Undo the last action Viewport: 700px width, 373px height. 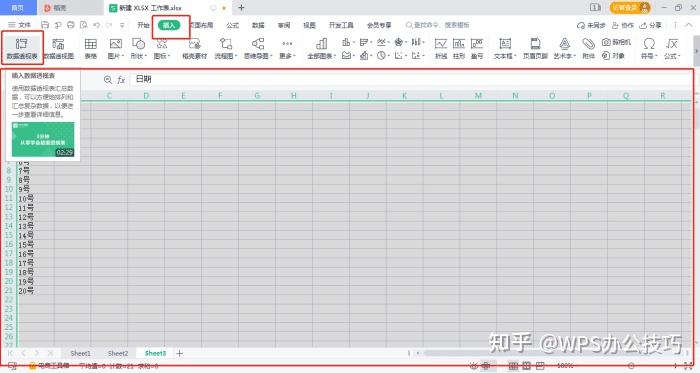[96, 25]
